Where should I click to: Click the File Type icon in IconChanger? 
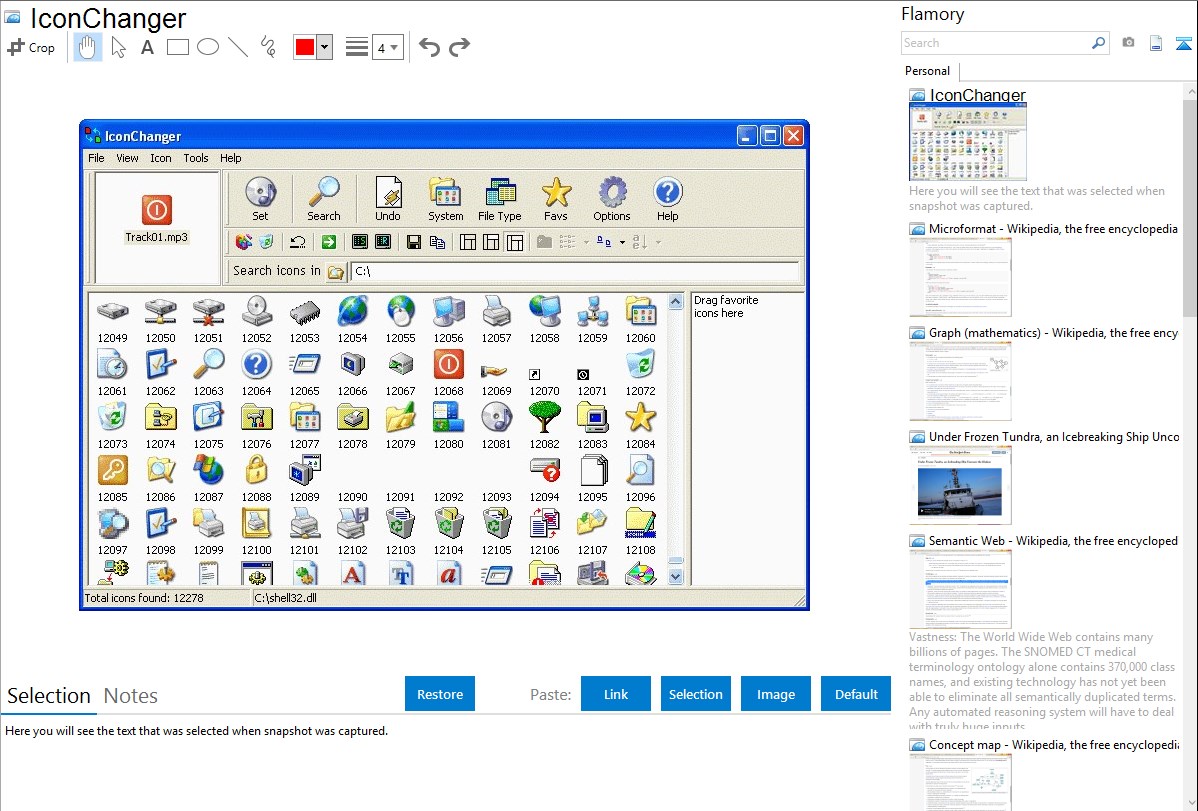500,199
